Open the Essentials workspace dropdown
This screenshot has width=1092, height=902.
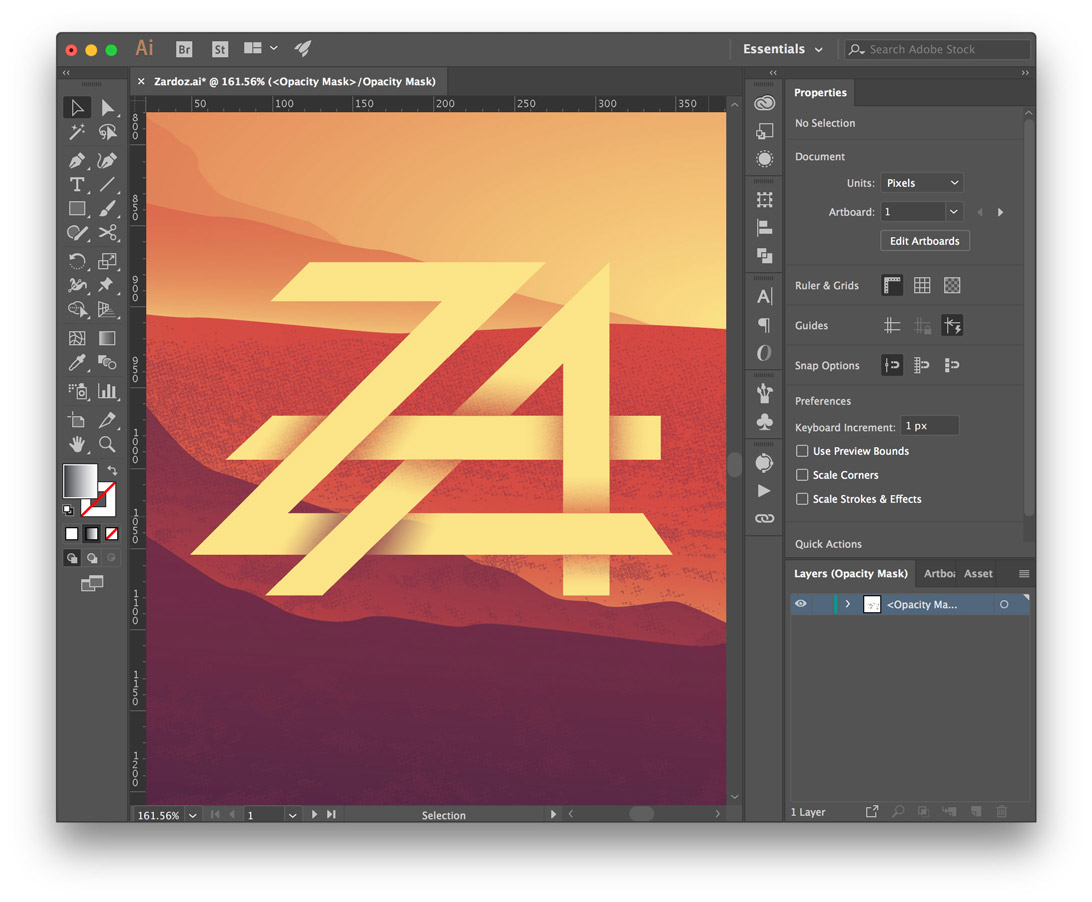(x=783, y=49)
